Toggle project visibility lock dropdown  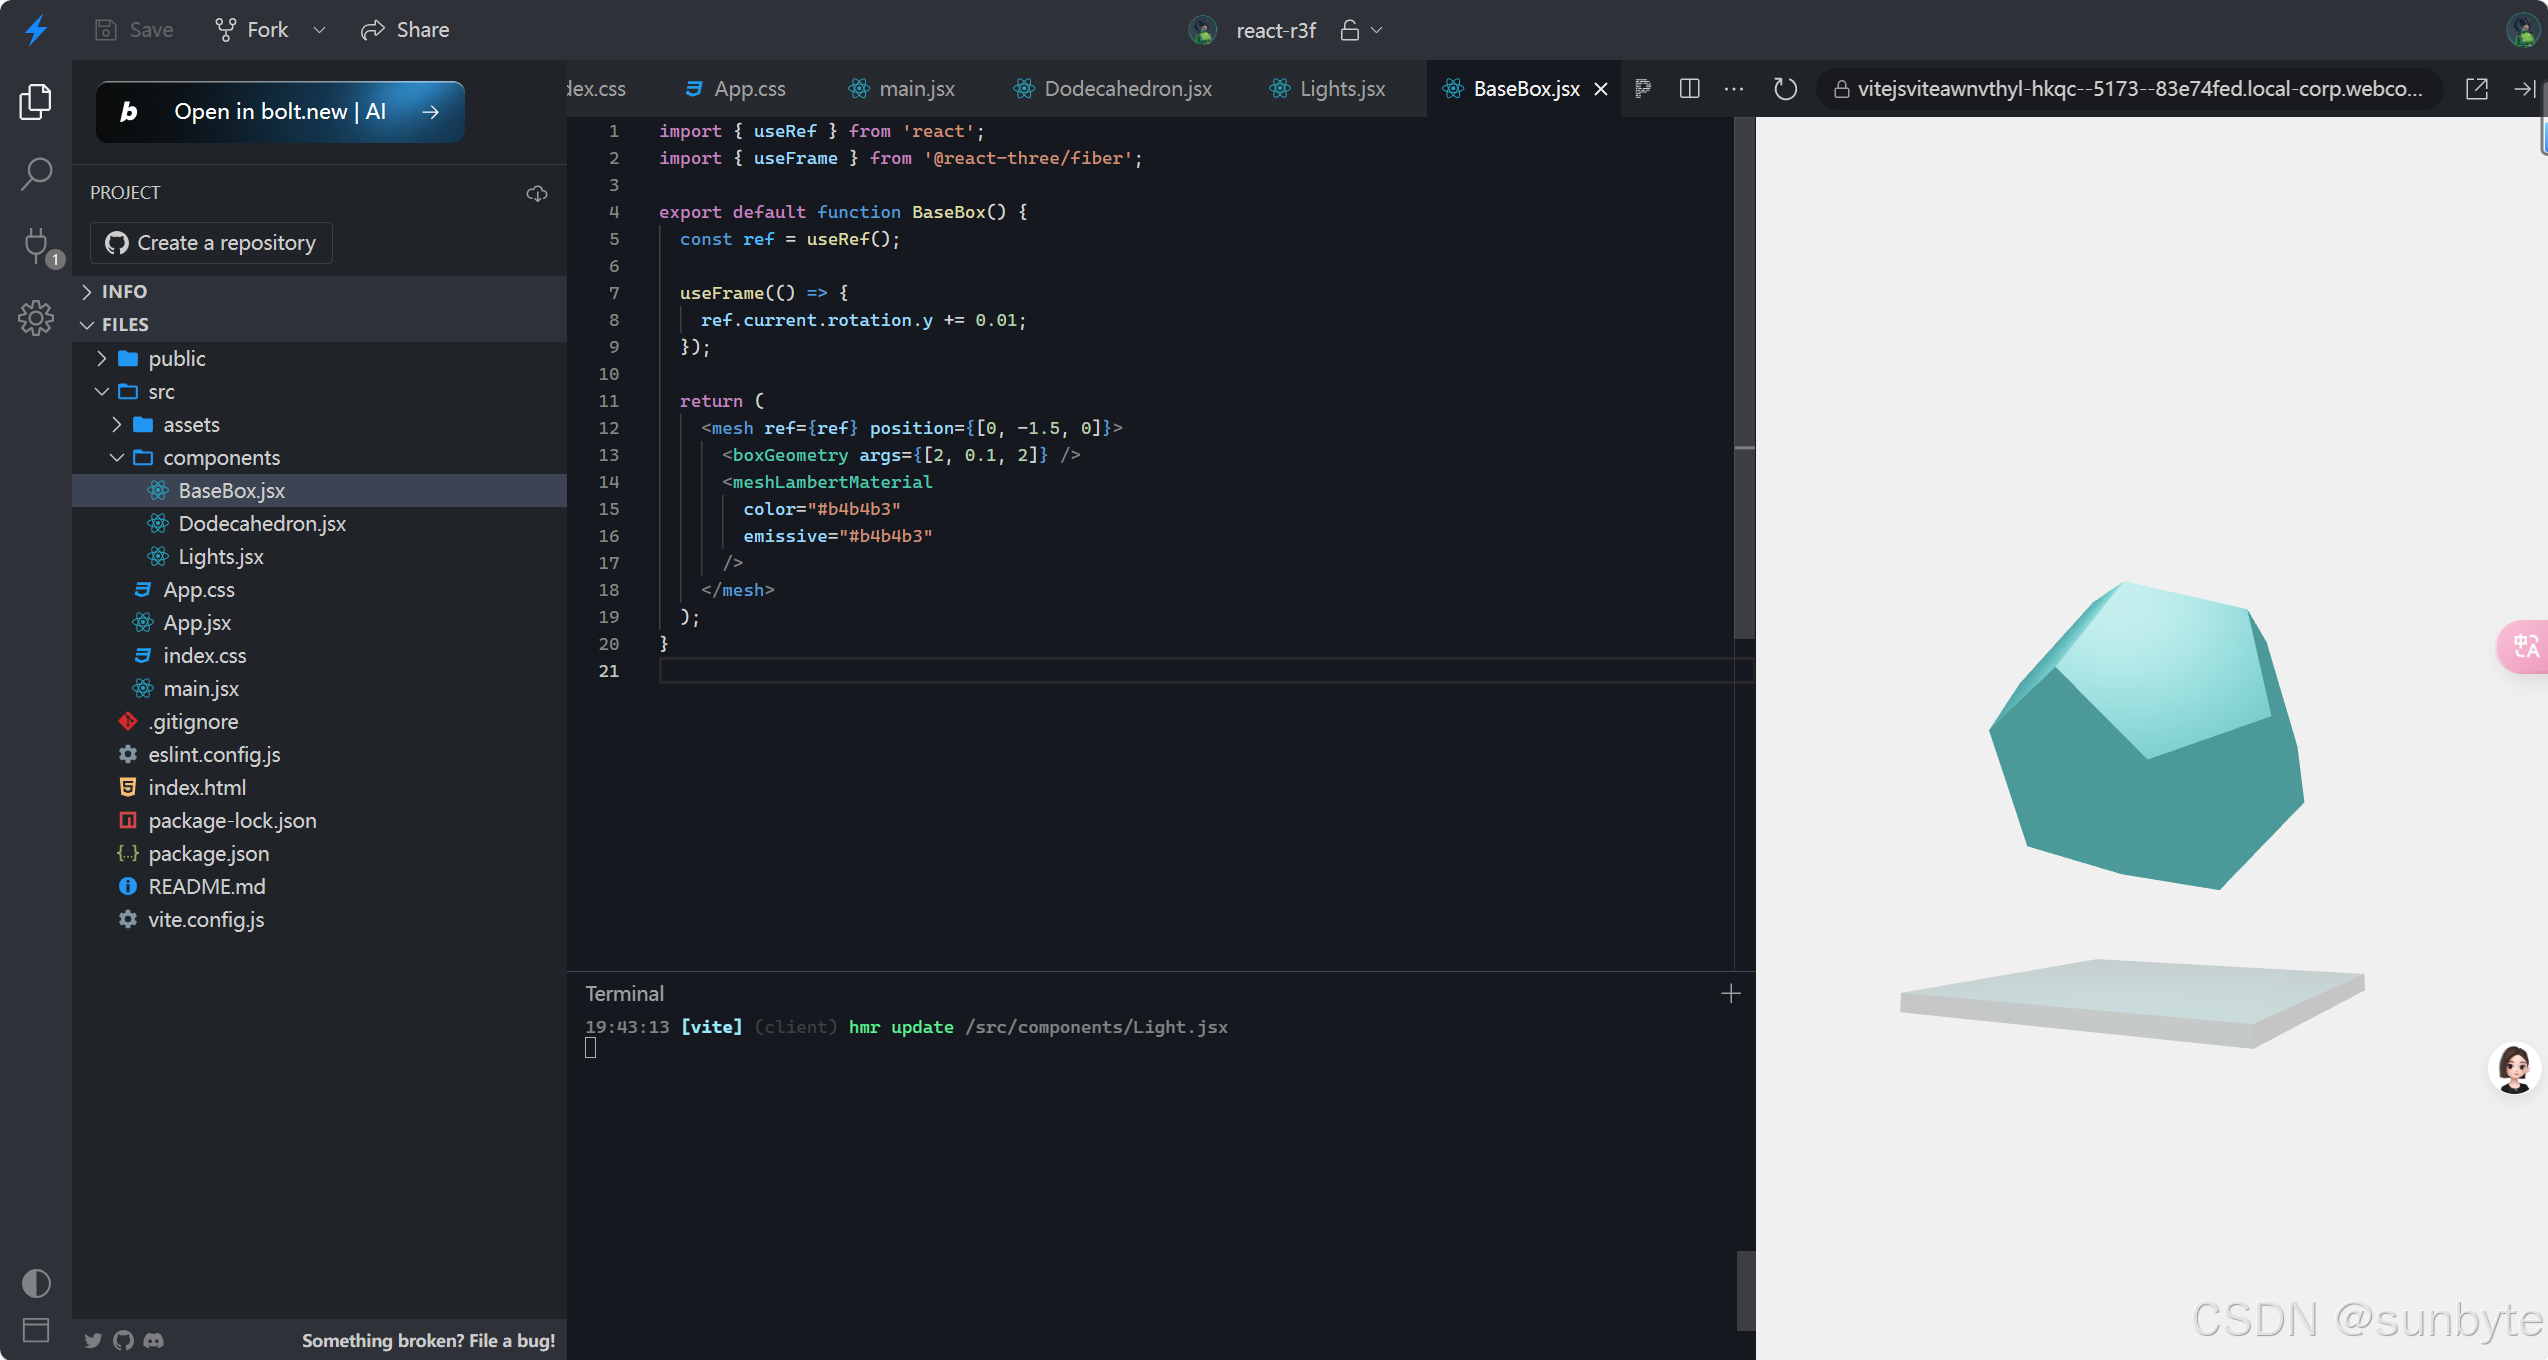click(x=1361, y=30)
